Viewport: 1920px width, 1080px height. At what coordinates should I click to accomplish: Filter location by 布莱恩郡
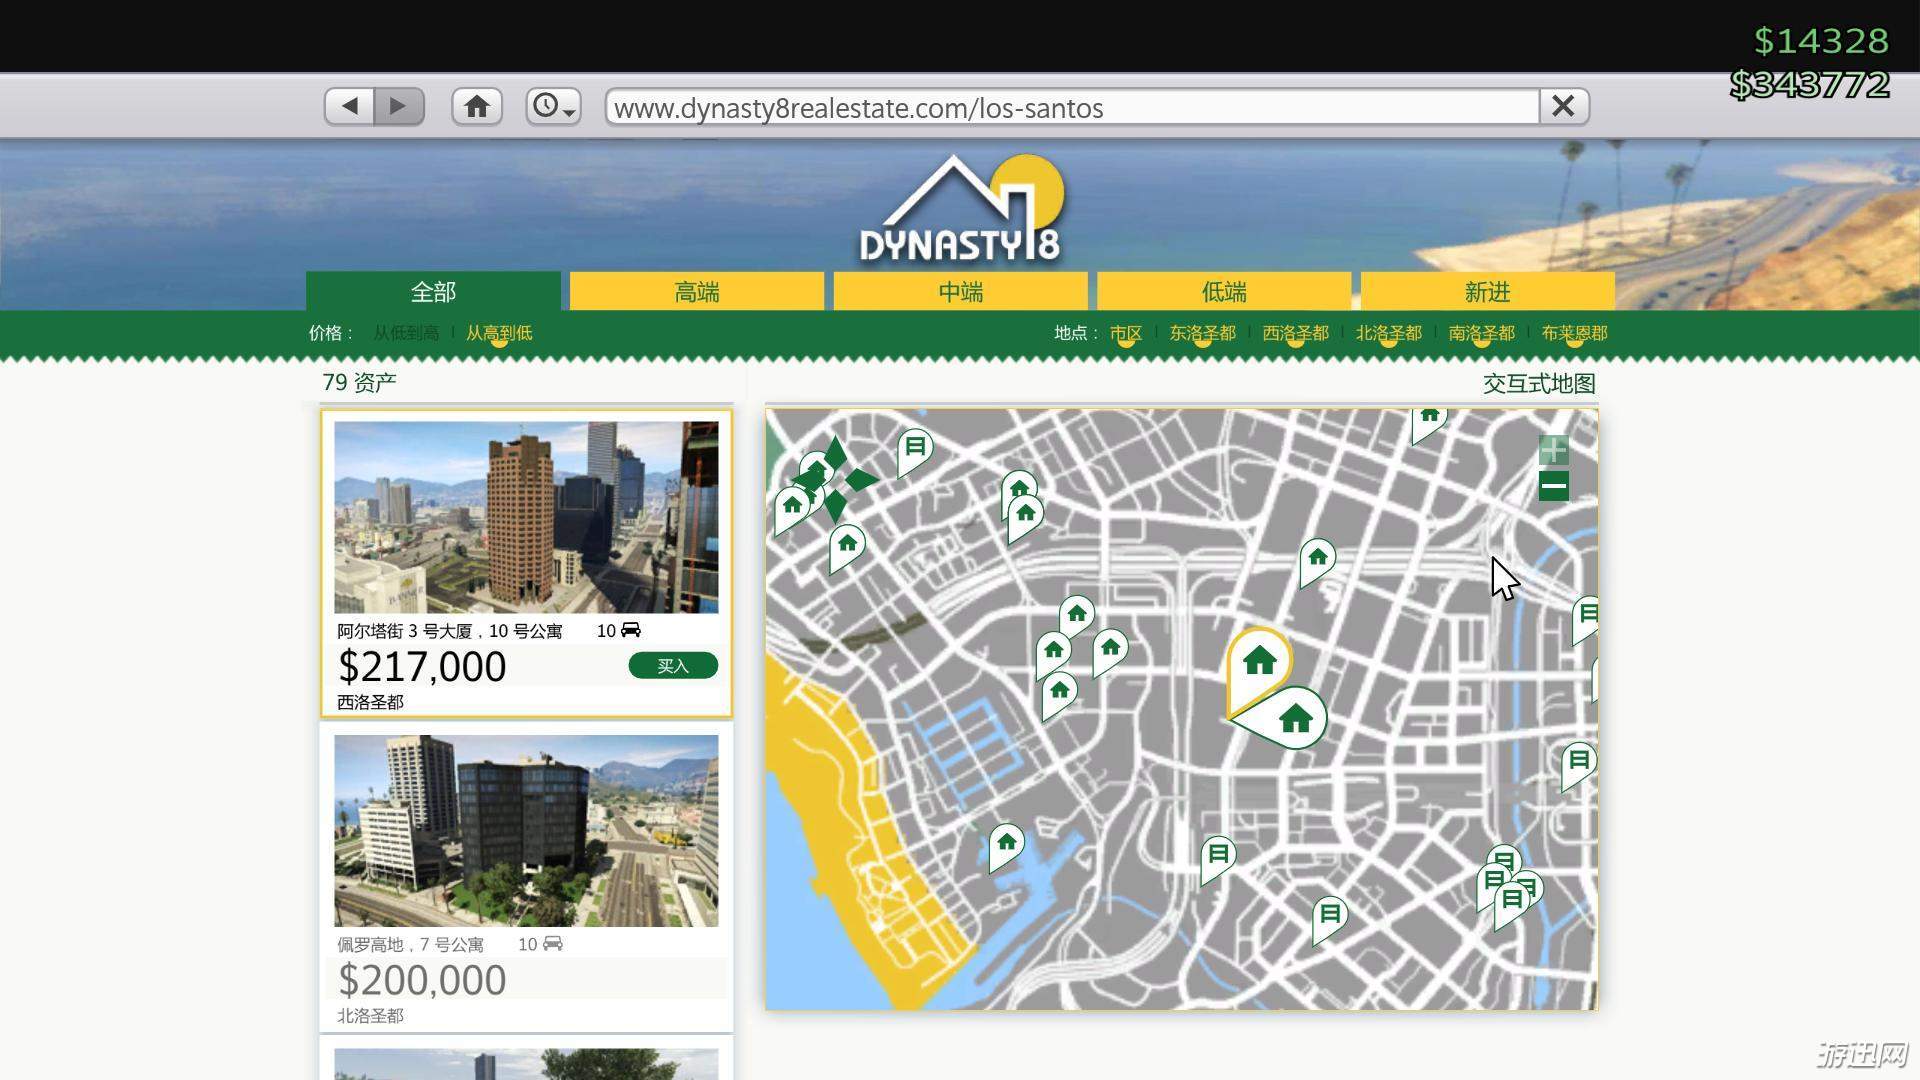pyautogui.click(x=1574, y=333)
